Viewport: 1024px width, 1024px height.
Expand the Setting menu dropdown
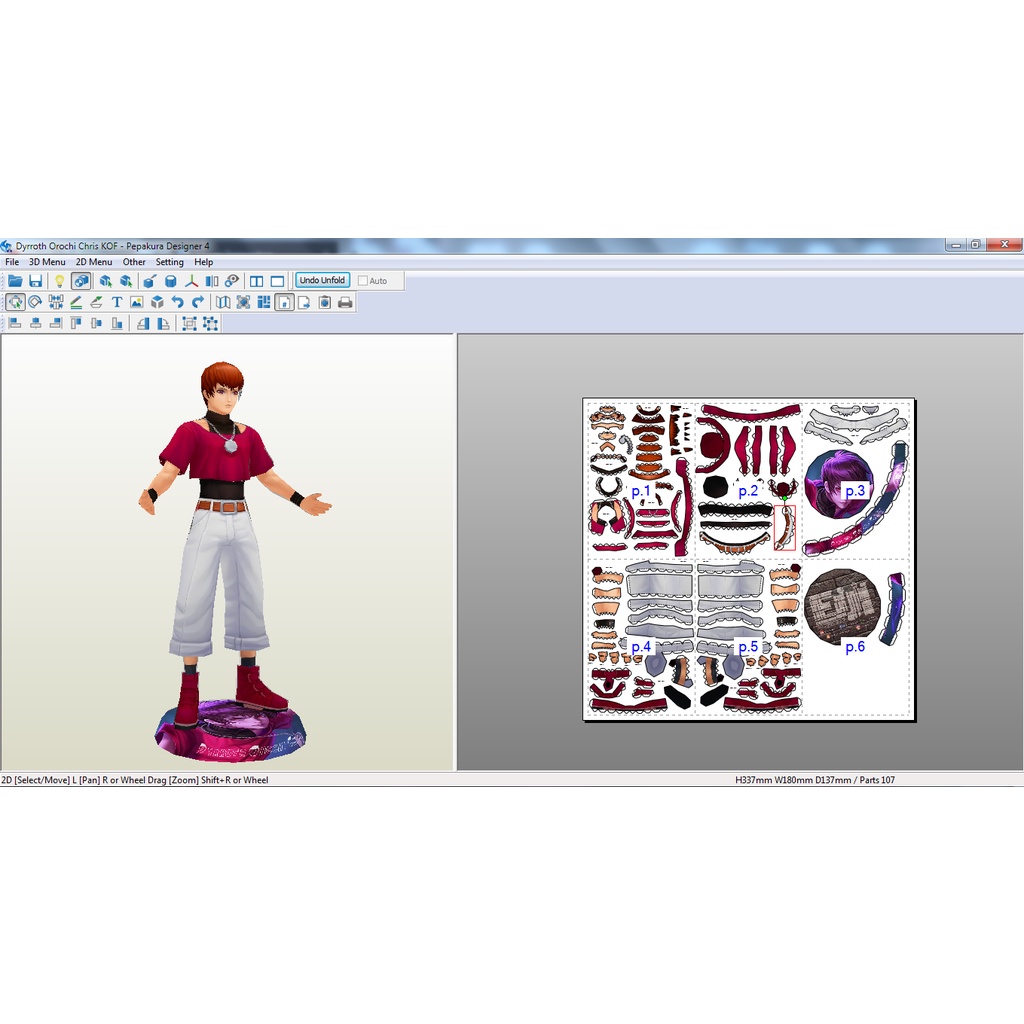[169, 262]
